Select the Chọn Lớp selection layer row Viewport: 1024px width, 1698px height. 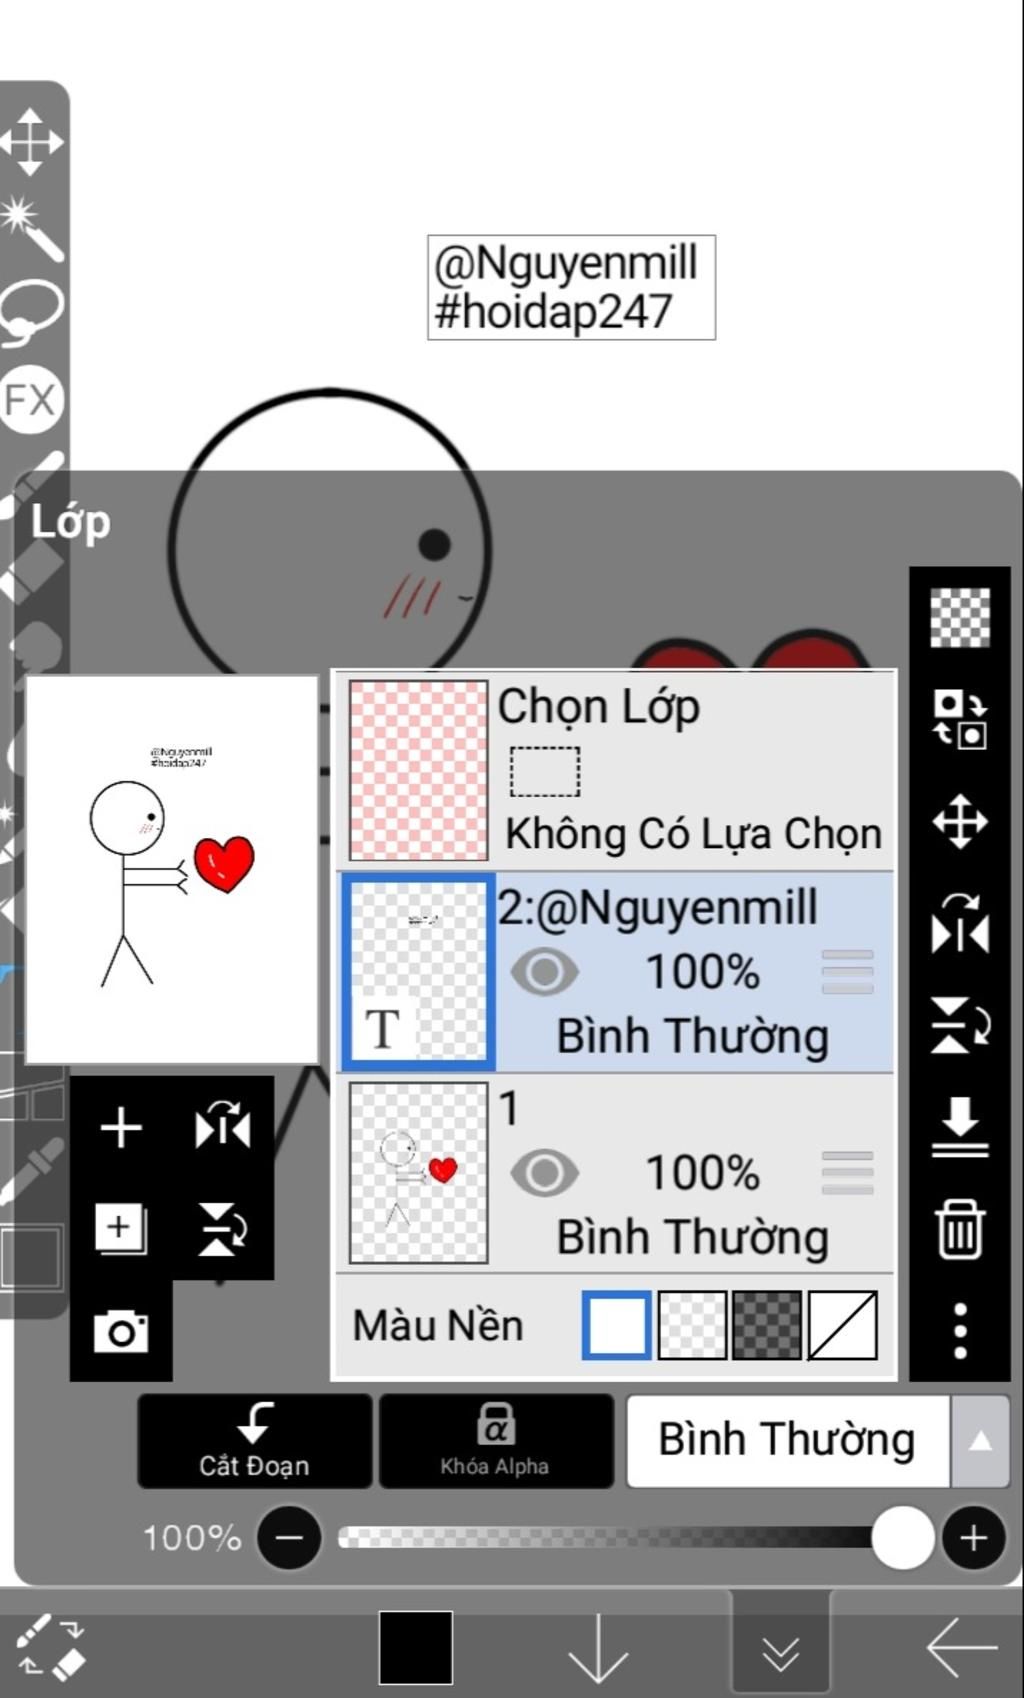[614, 770]
